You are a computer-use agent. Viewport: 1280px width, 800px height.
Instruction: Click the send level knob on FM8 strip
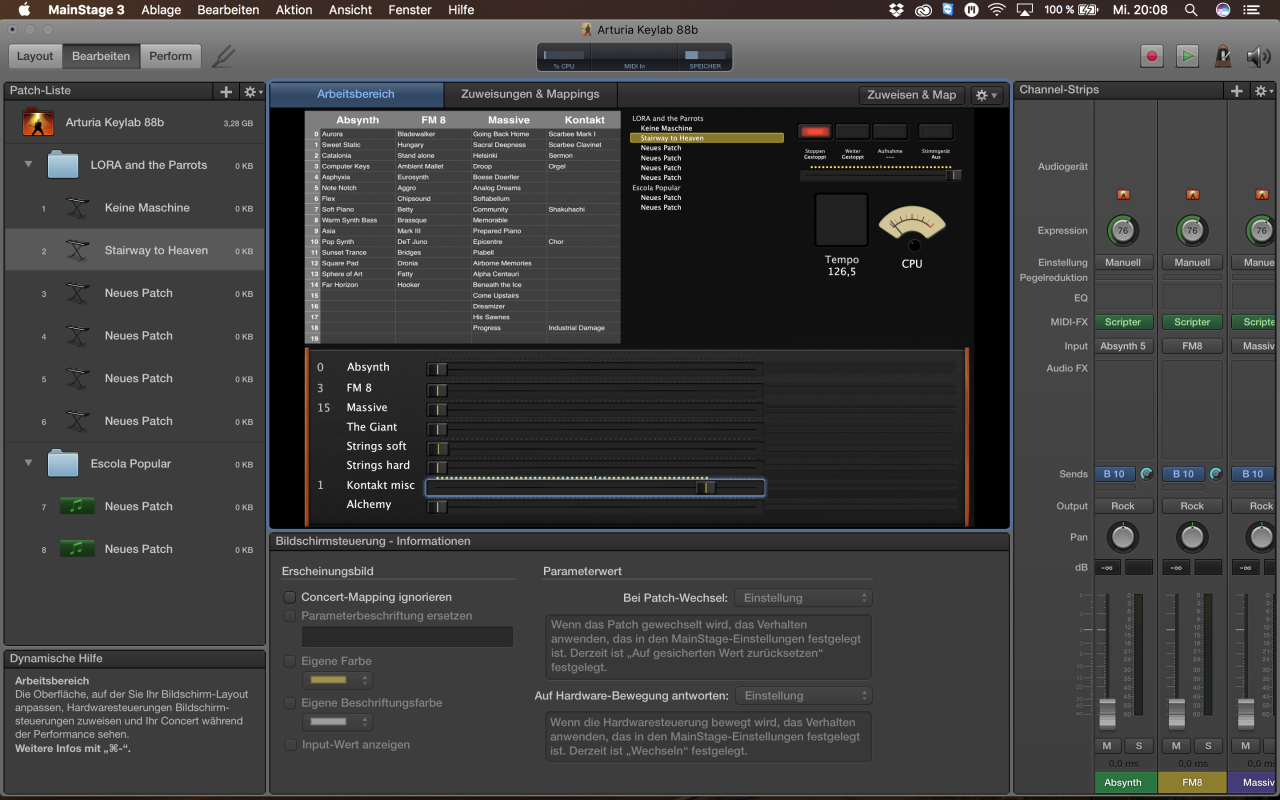tap(1215, 474)
